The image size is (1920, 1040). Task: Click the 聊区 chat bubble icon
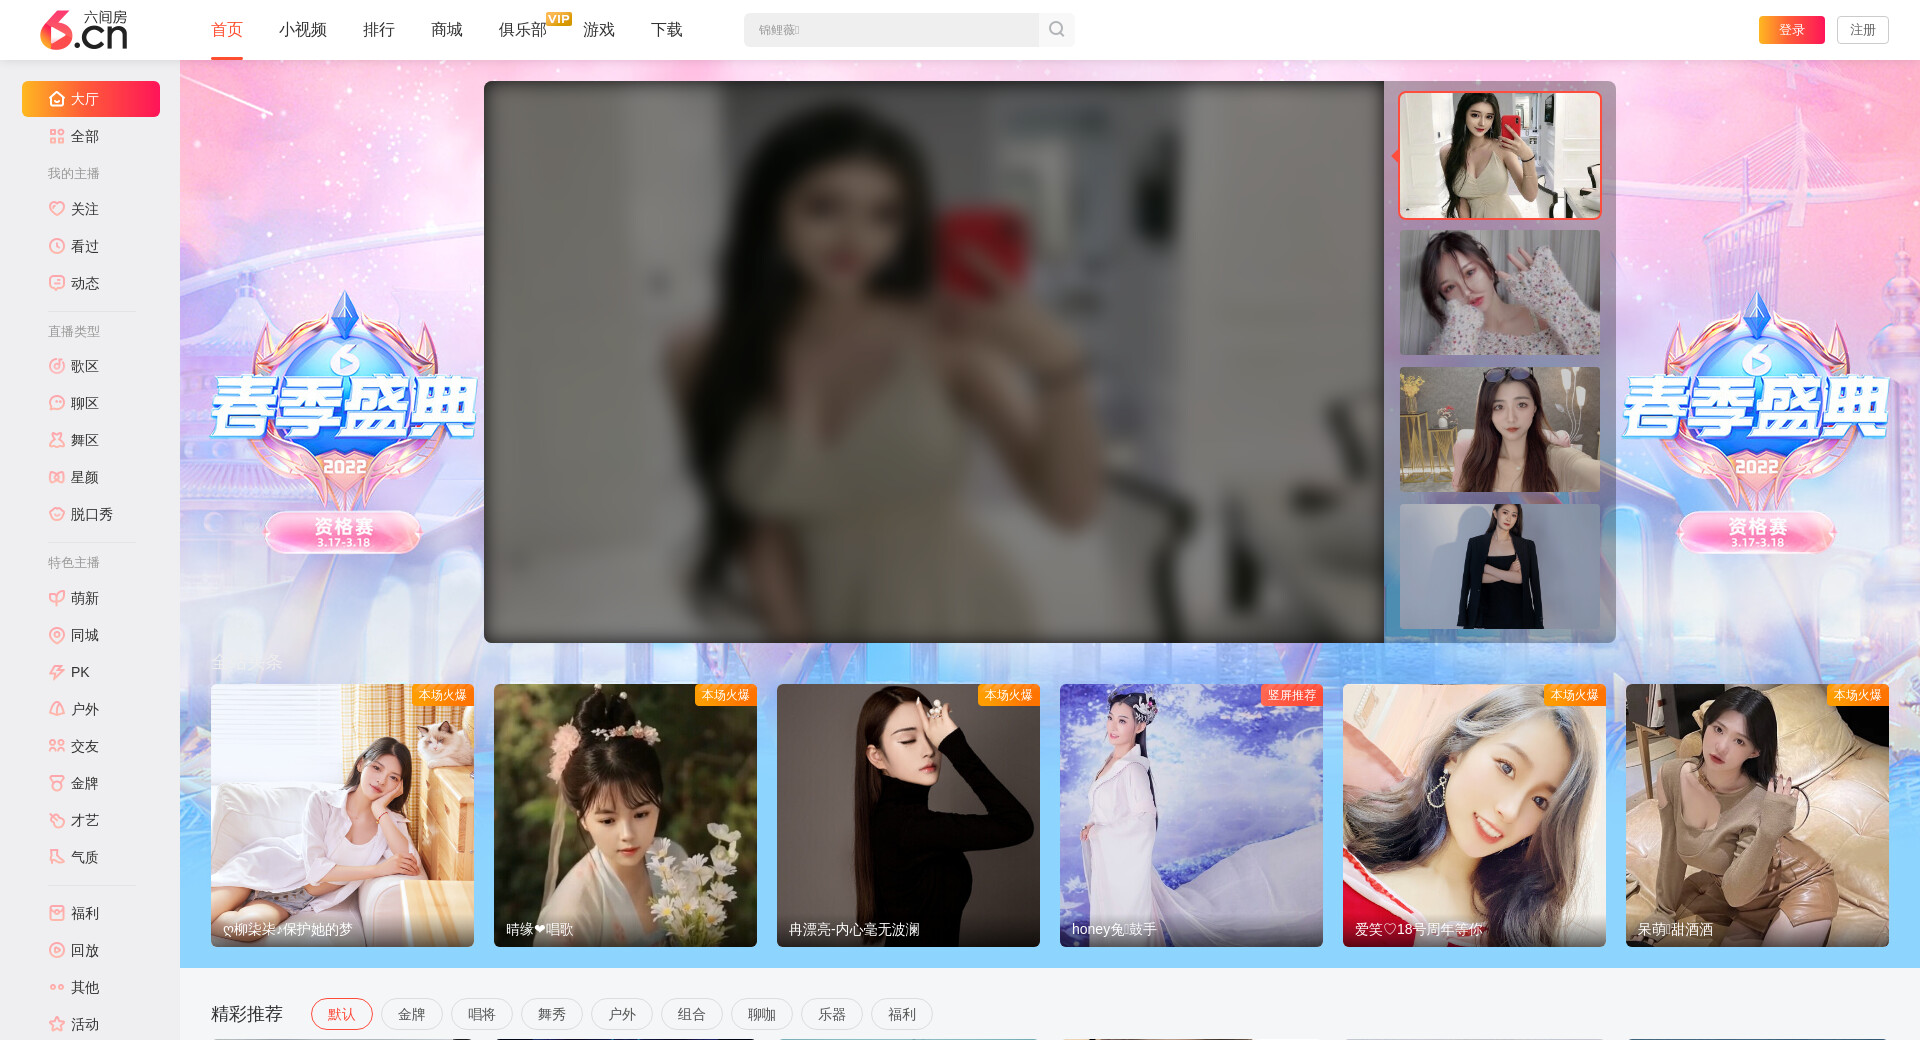[57, 403]
